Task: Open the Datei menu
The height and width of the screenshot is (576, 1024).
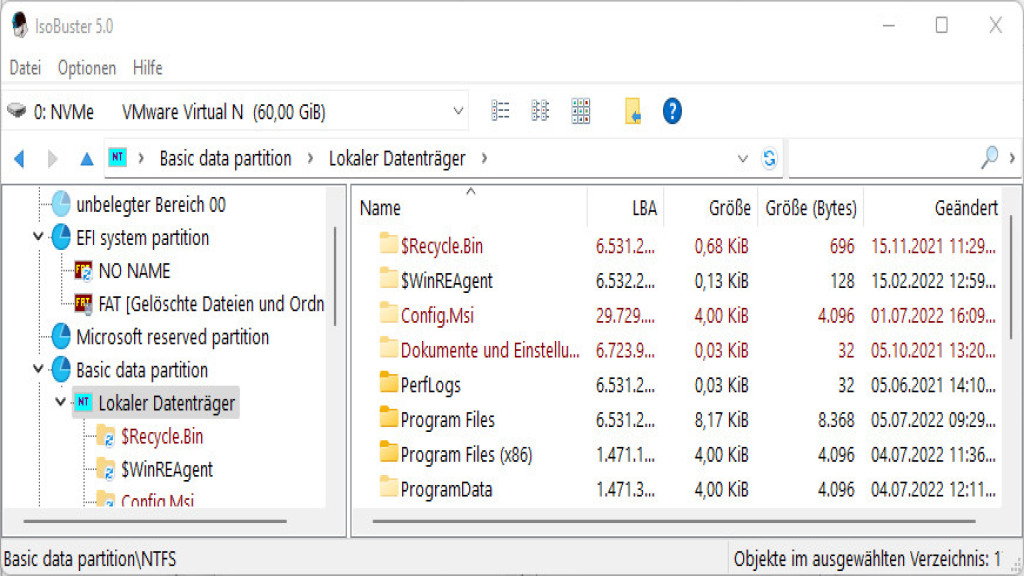Action: (25, 68)
